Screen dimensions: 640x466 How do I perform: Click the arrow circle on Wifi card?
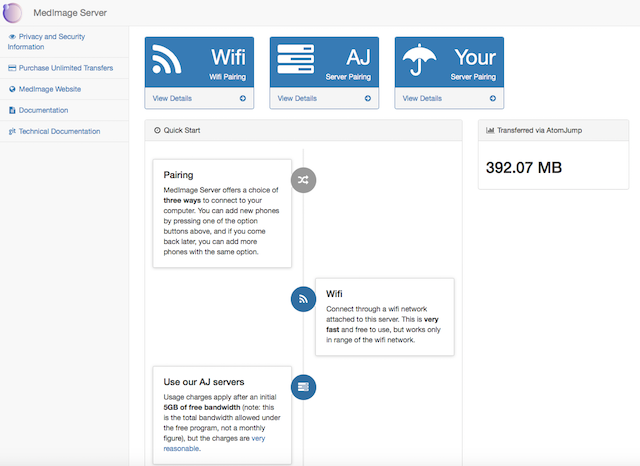pos(243,98)
